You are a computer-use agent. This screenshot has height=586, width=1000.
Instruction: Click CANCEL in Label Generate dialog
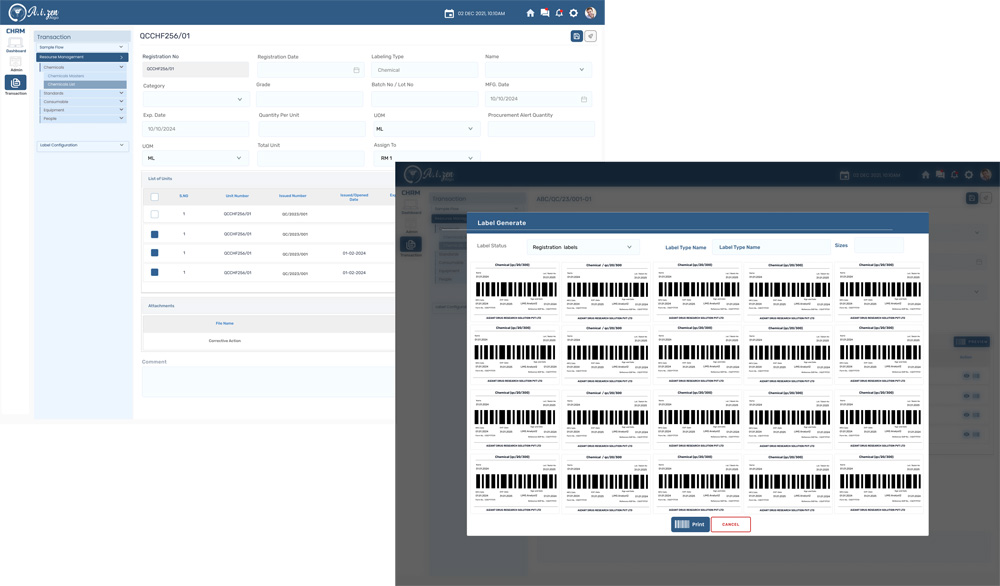click(x=731, y=524)
